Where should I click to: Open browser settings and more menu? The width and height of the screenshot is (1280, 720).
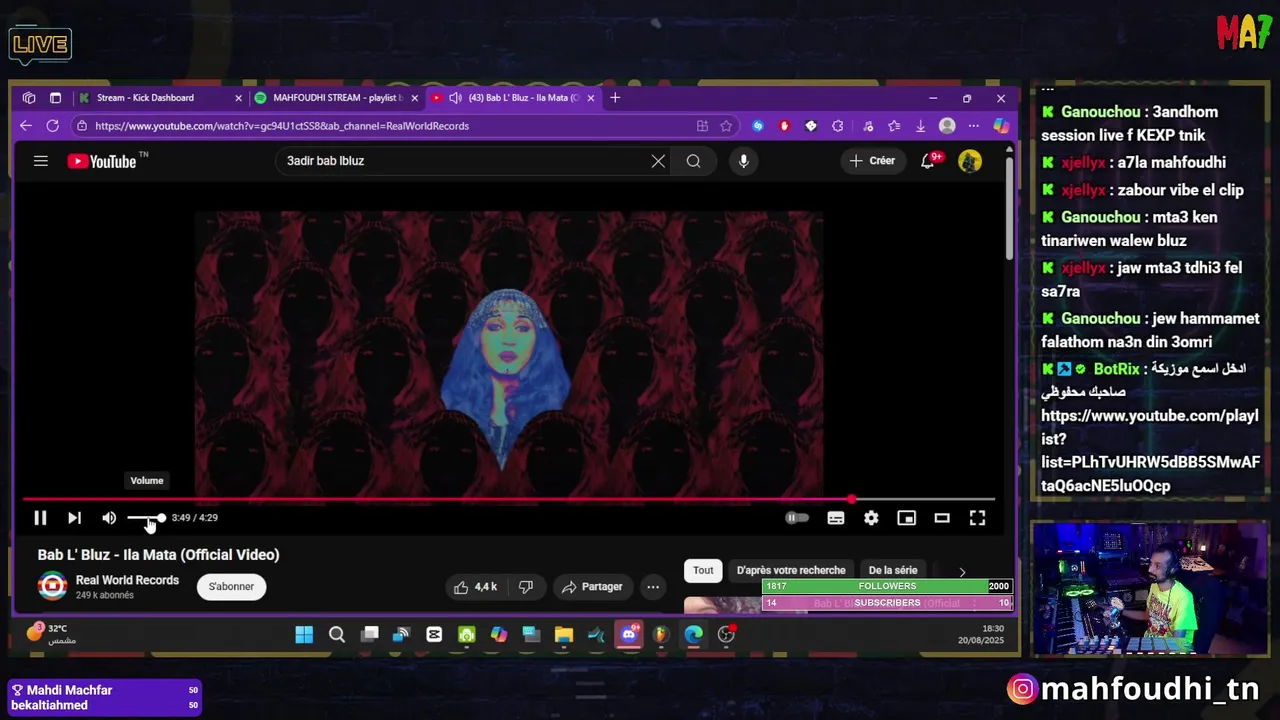click(973, 126)
